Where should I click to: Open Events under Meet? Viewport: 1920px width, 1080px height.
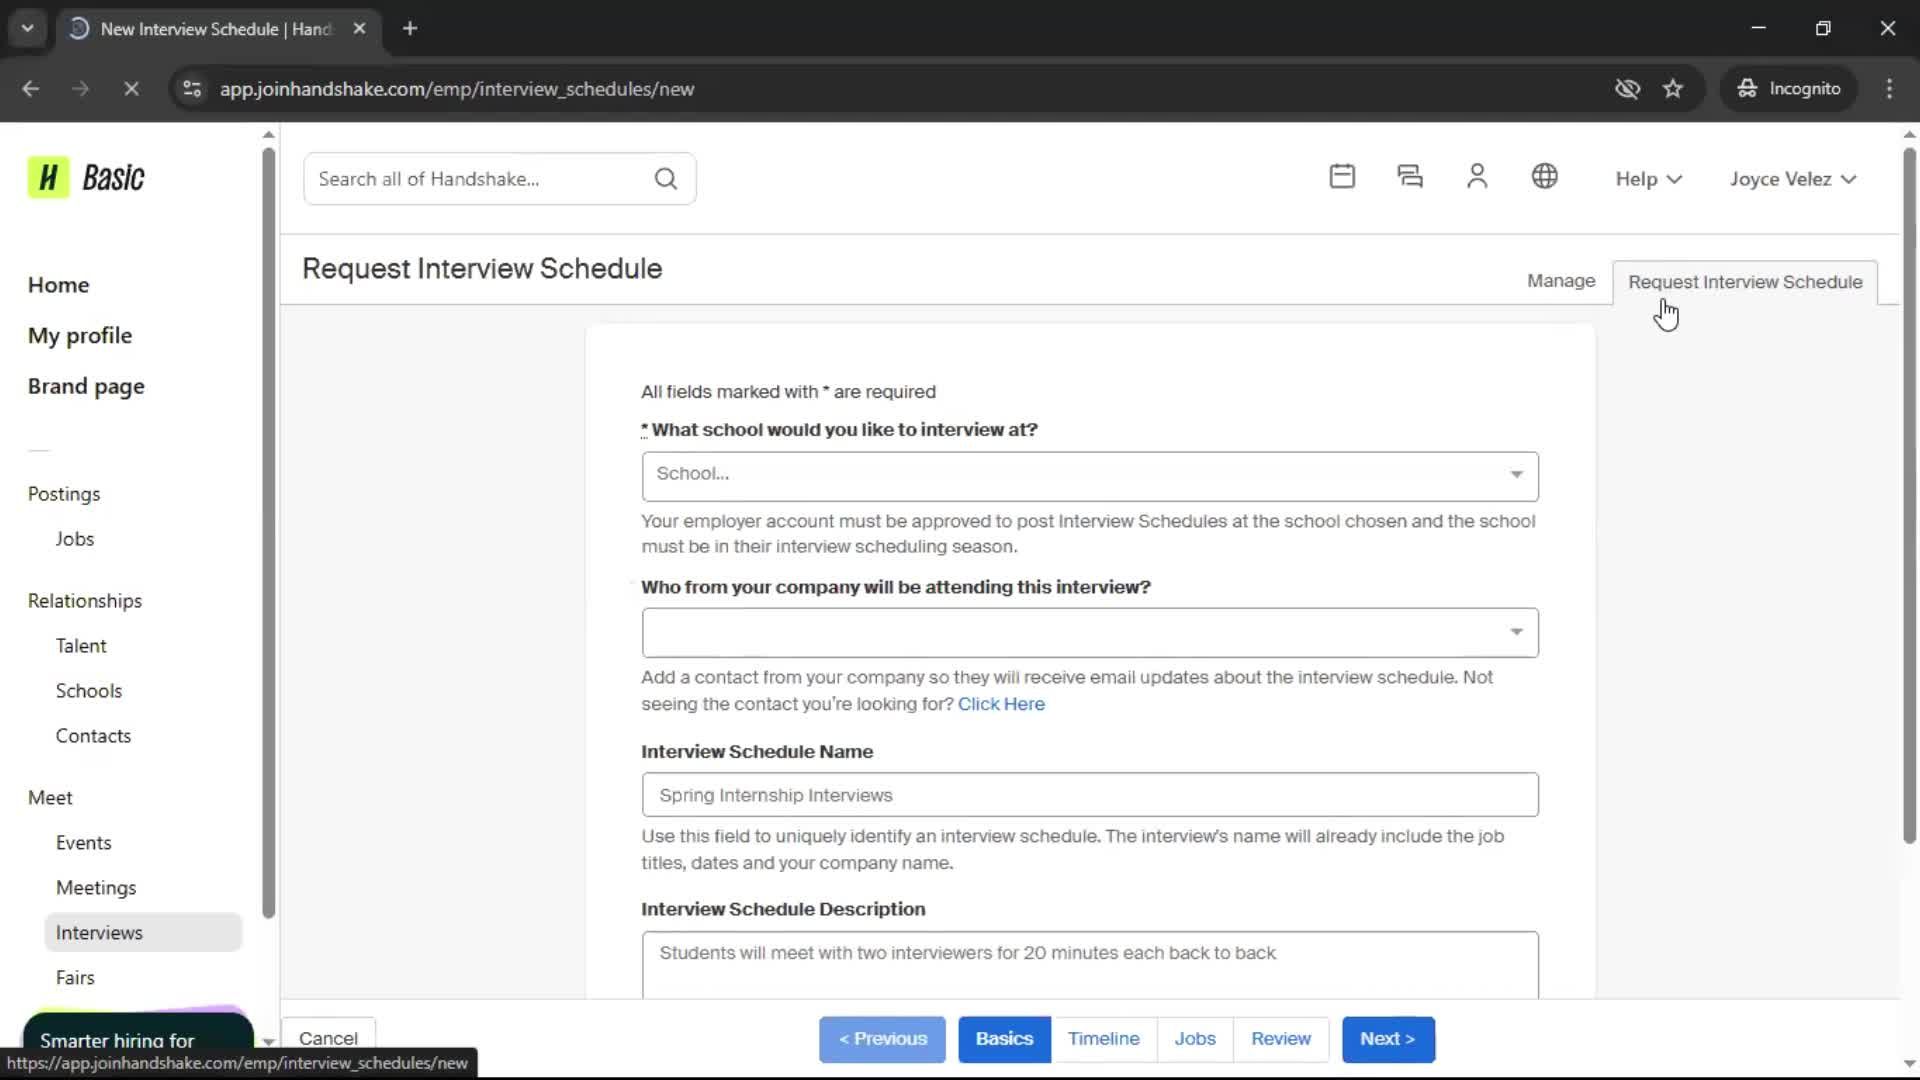click(x=84, y=843)
